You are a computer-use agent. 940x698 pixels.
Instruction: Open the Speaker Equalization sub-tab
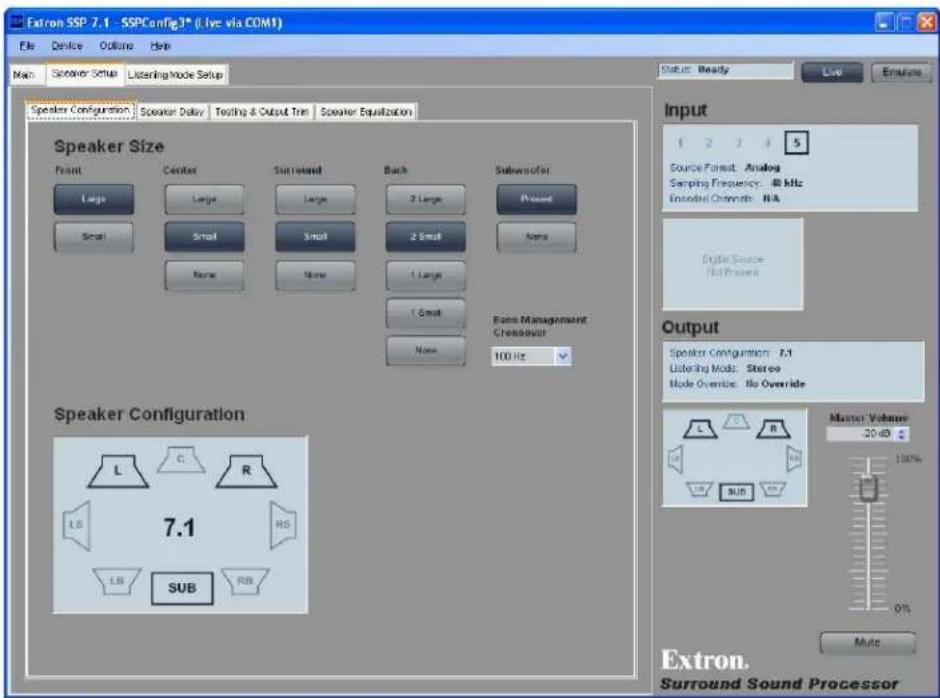coord(366,112)
